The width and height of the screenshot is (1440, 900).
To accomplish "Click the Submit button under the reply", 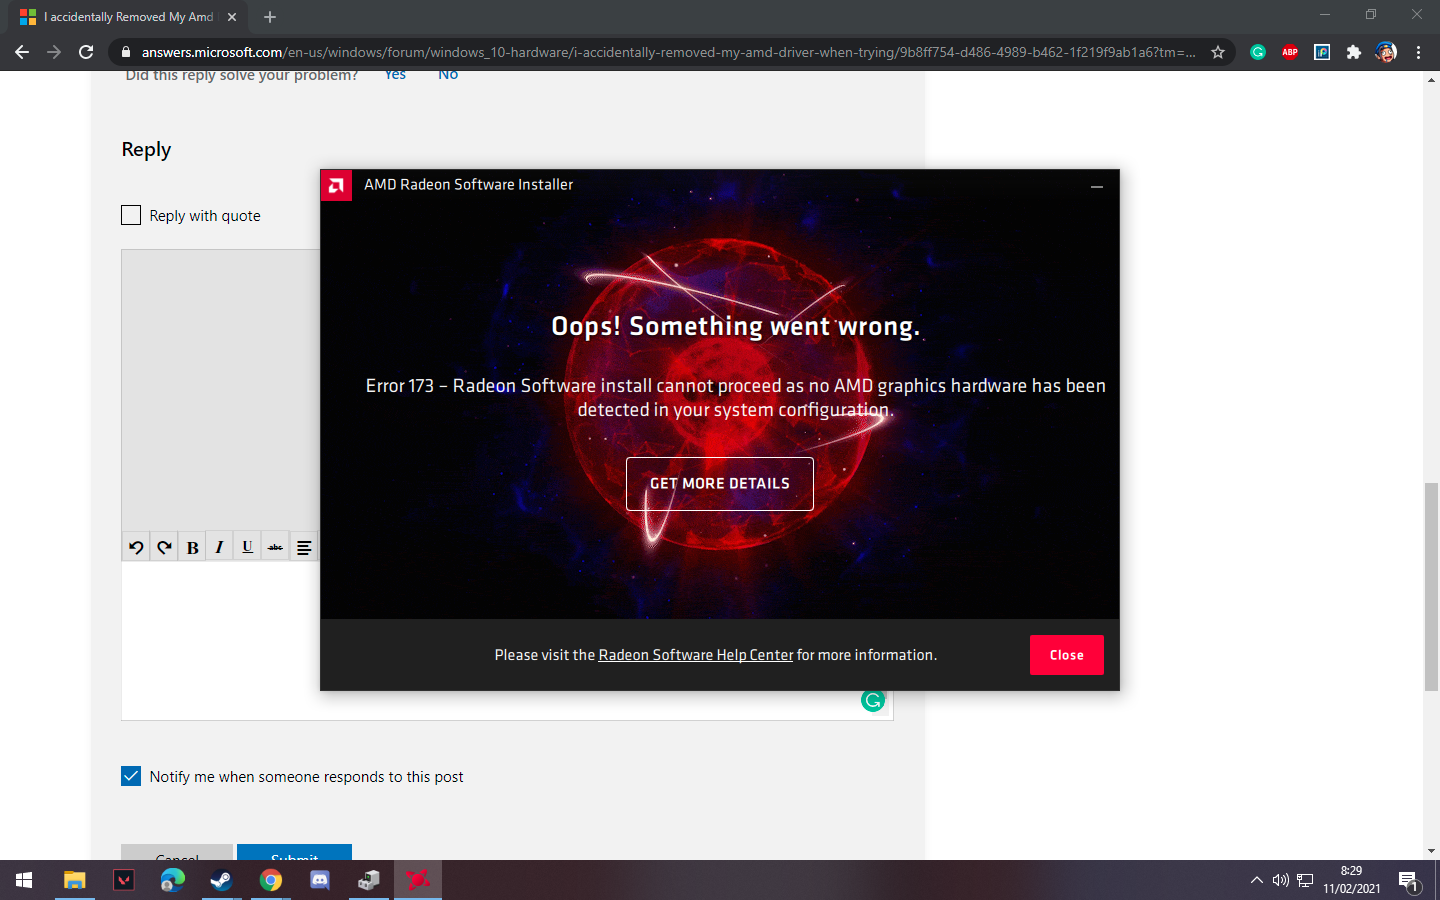I will pyautogui.click(x=294, y=853).
